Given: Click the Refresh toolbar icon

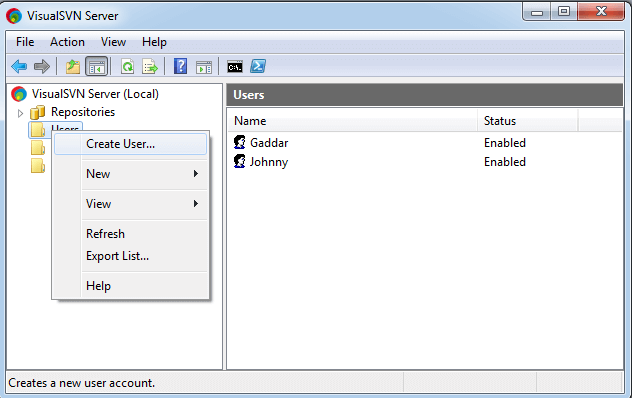Looking at the screenshot, I should pos(127,66).
